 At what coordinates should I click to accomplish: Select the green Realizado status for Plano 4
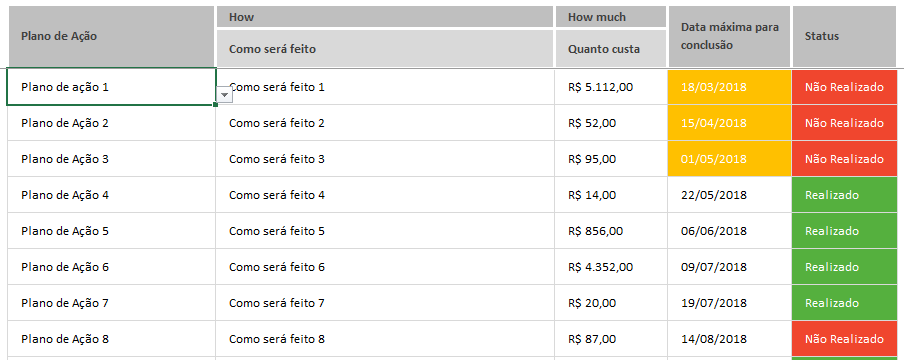coord(848,195)
